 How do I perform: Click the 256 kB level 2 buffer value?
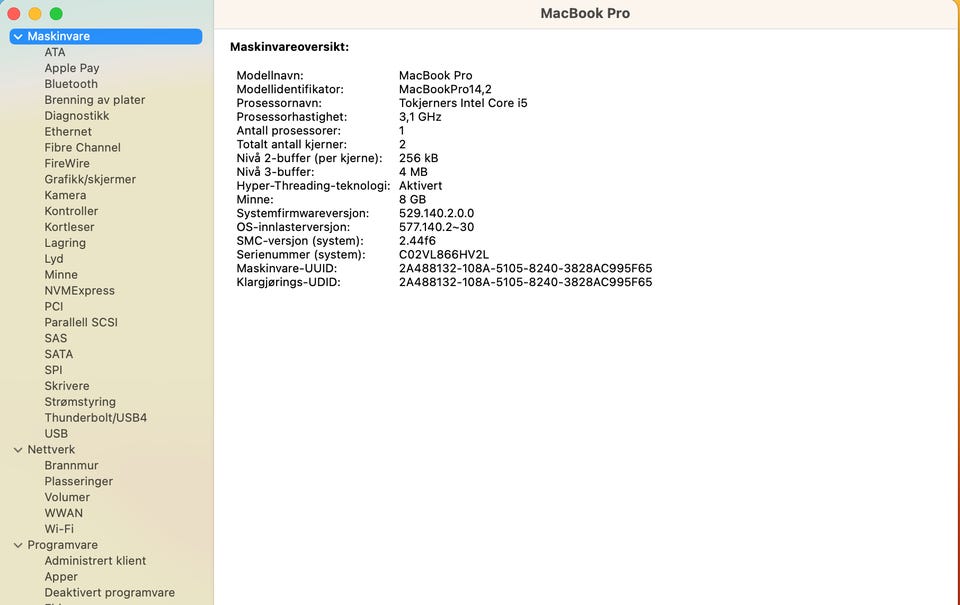point(419,159)
